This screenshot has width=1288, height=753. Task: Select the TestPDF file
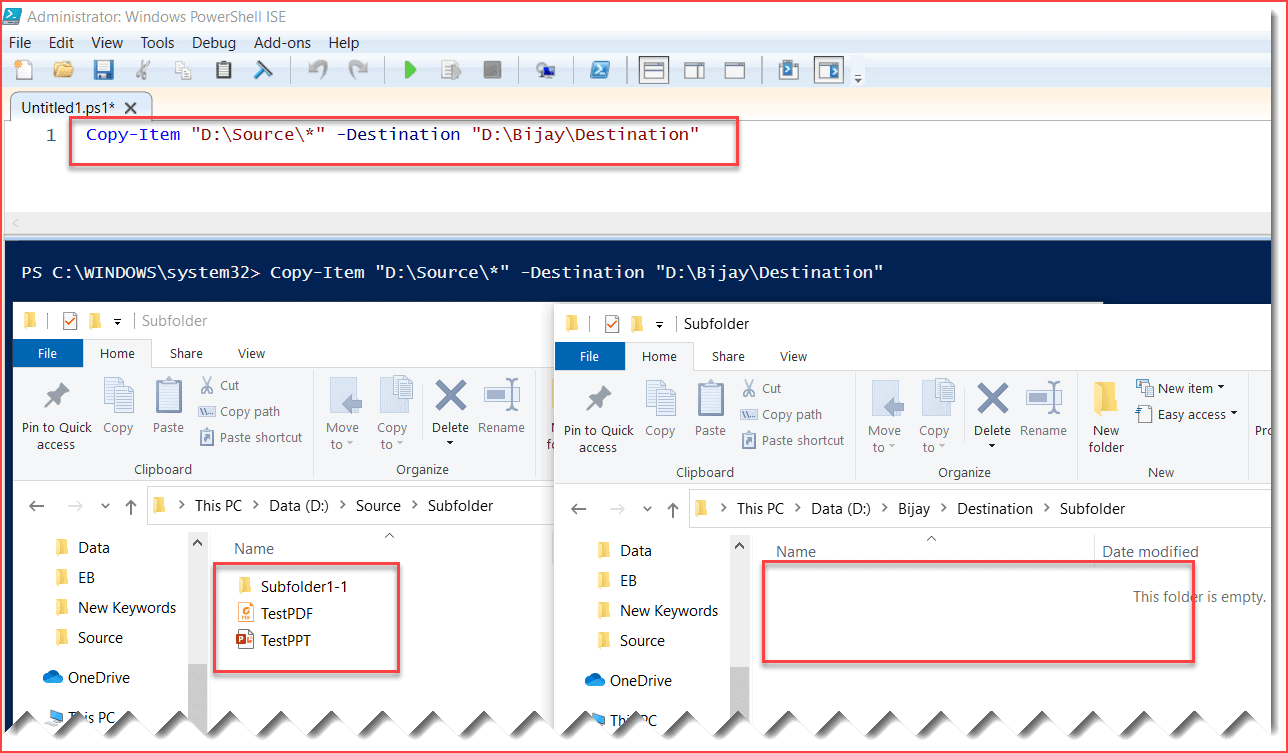click(274, 613)
